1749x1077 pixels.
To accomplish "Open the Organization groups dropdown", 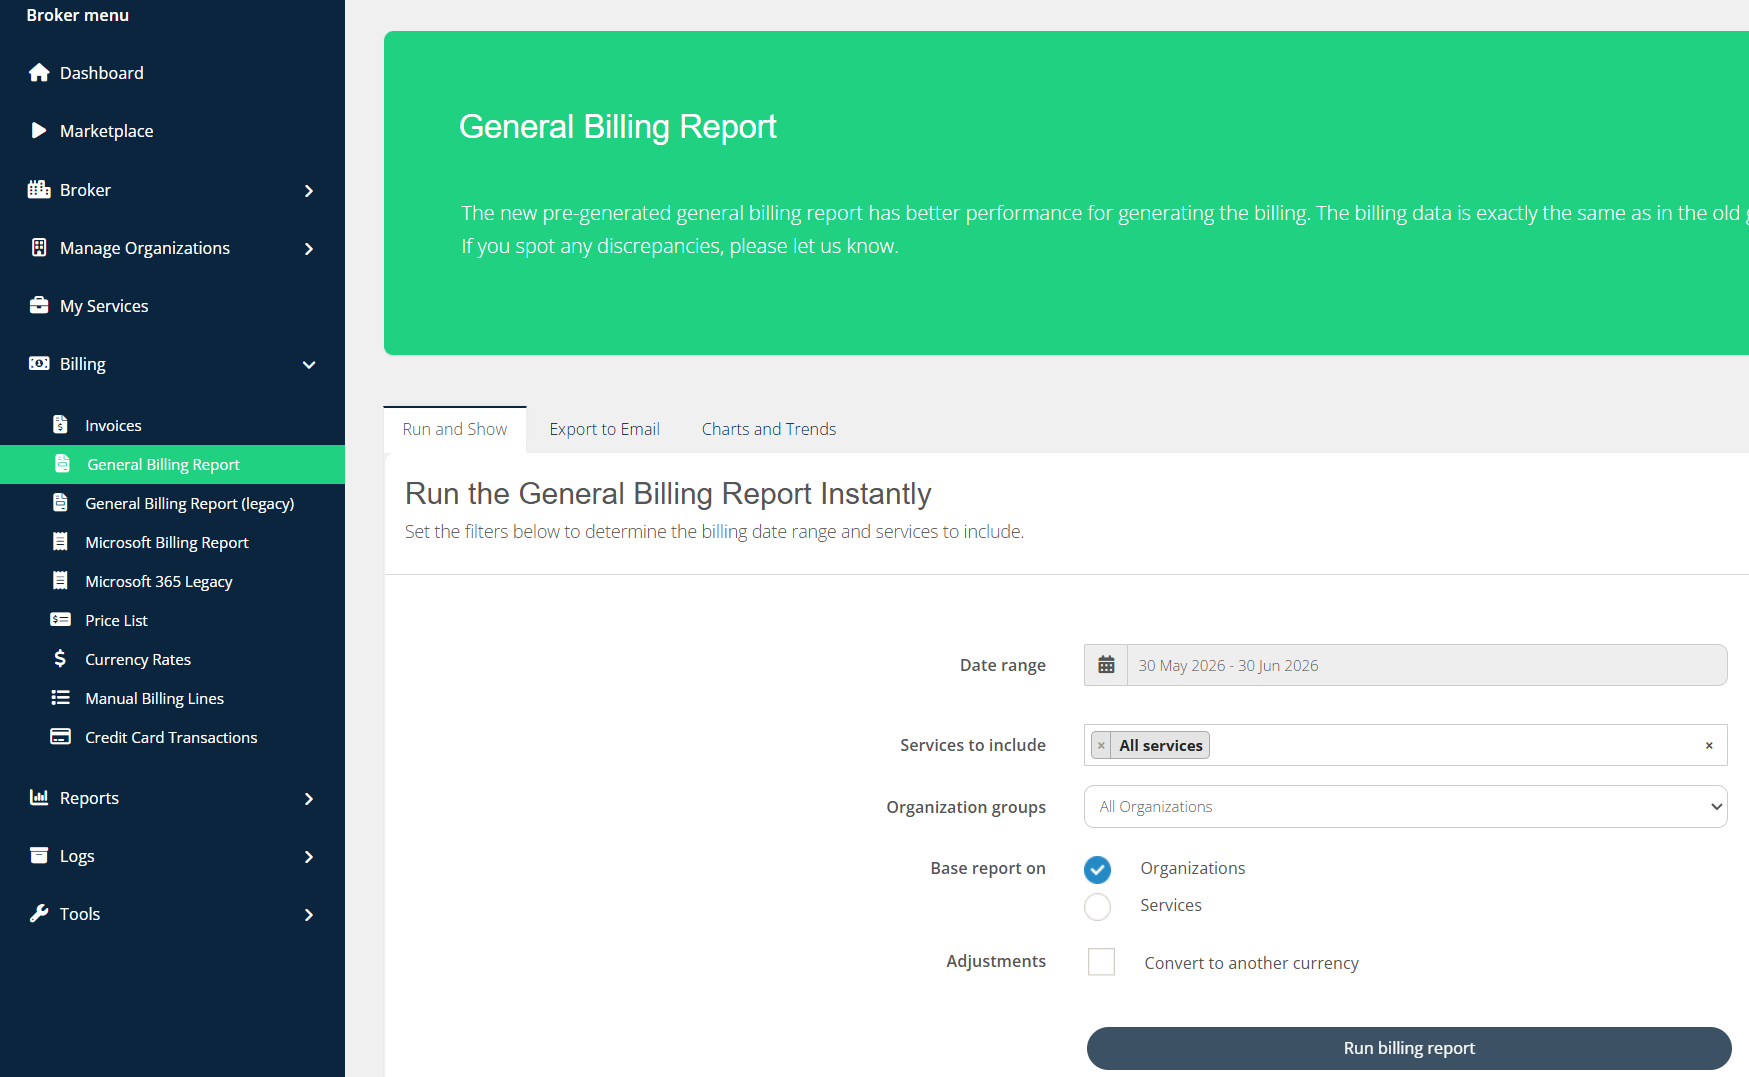I will pos(1405,807).
